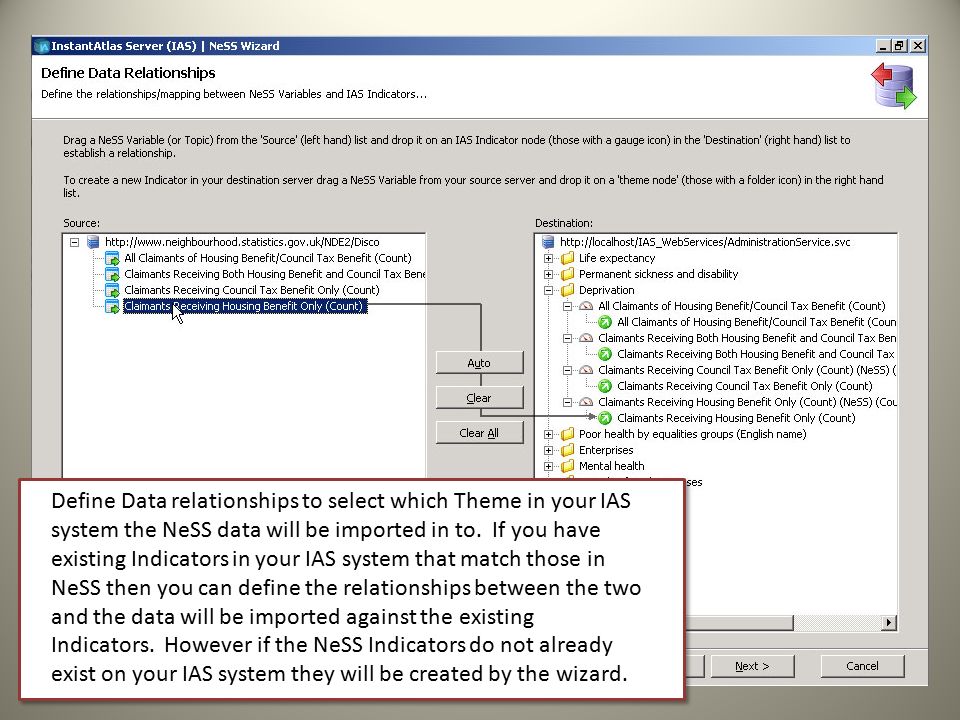Click the destination horizontal scrollbar thumb
The image size is (960, 720).
(x=739, y=623)
